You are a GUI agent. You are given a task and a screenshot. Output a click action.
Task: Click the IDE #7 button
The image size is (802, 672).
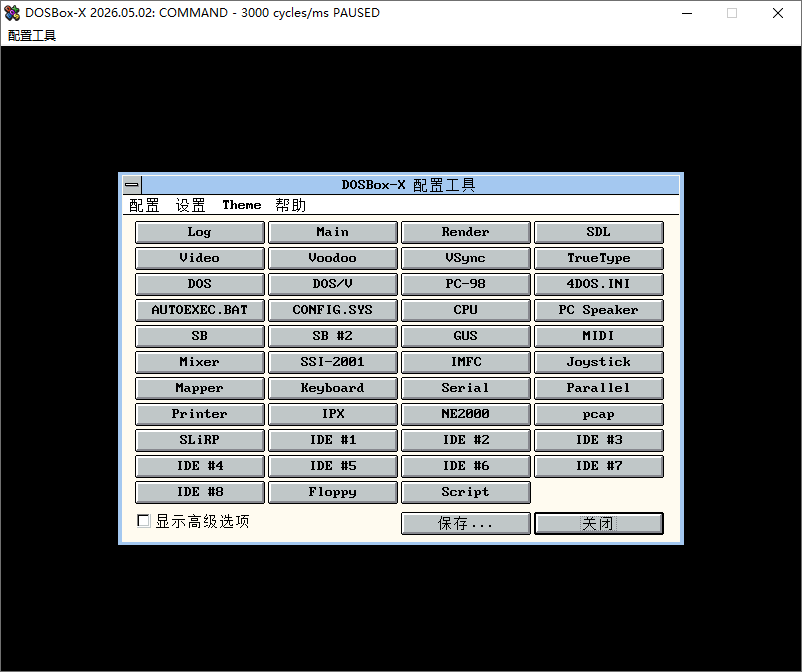599,466
